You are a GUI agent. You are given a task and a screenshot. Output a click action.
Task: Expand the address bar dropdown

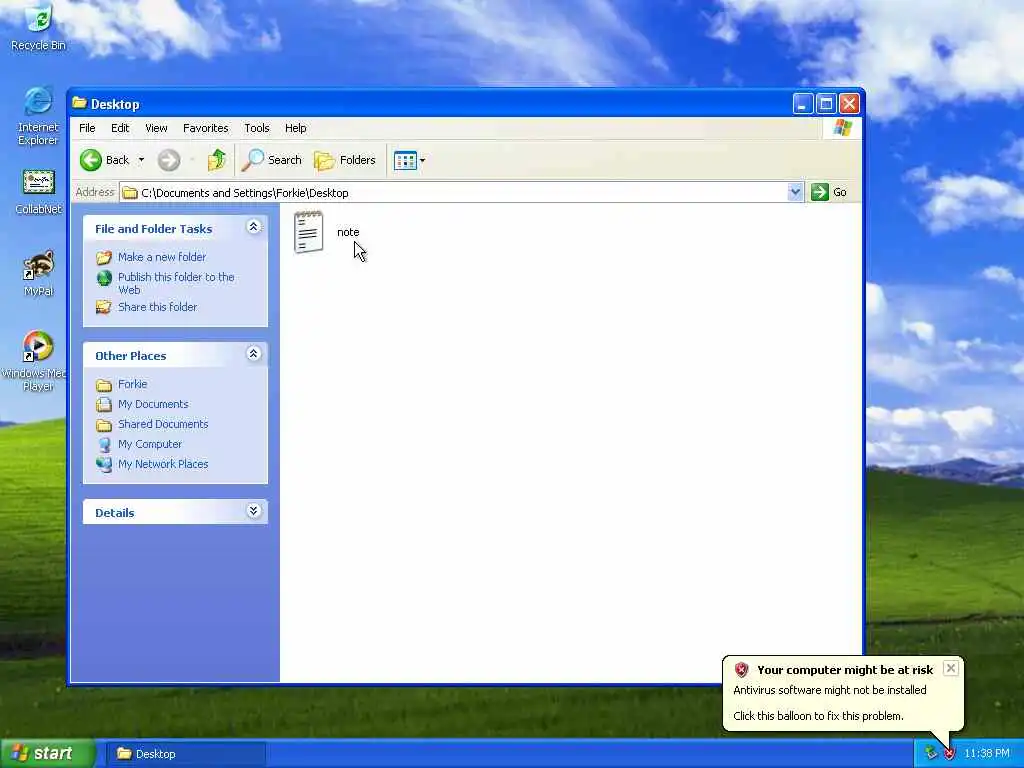tap(795, 192)
